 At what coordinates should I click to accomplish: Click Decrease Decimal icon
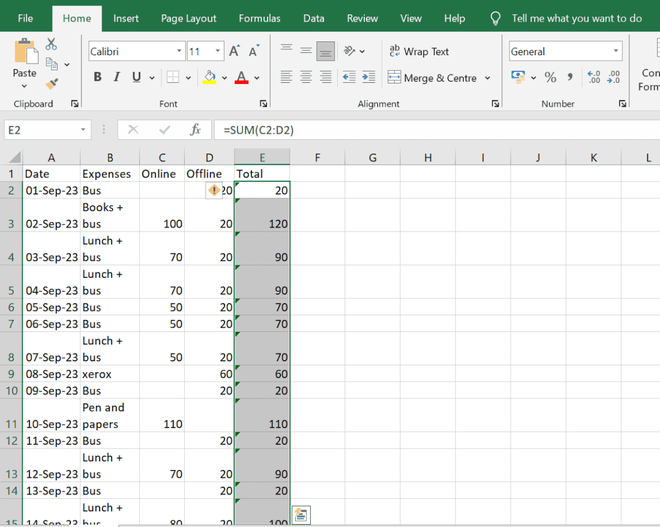pos(614,77)
